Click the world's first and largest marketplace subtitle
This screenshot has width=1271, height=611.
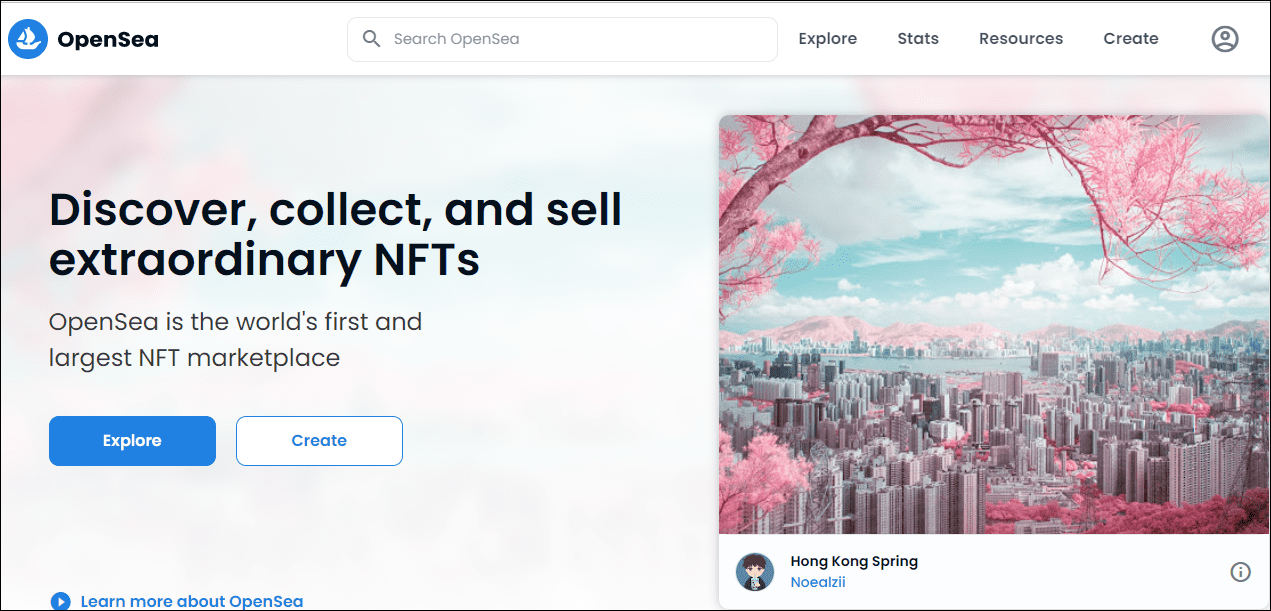tap(236, 340)
